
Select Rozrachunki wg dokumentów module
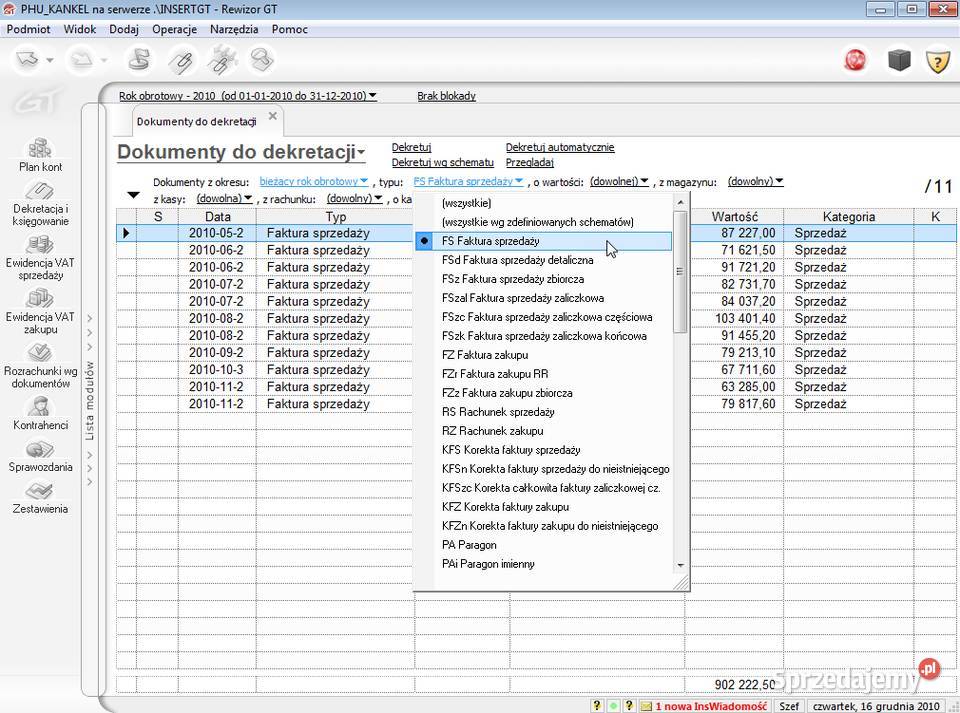pyautogui.click(x=40, y=367)
